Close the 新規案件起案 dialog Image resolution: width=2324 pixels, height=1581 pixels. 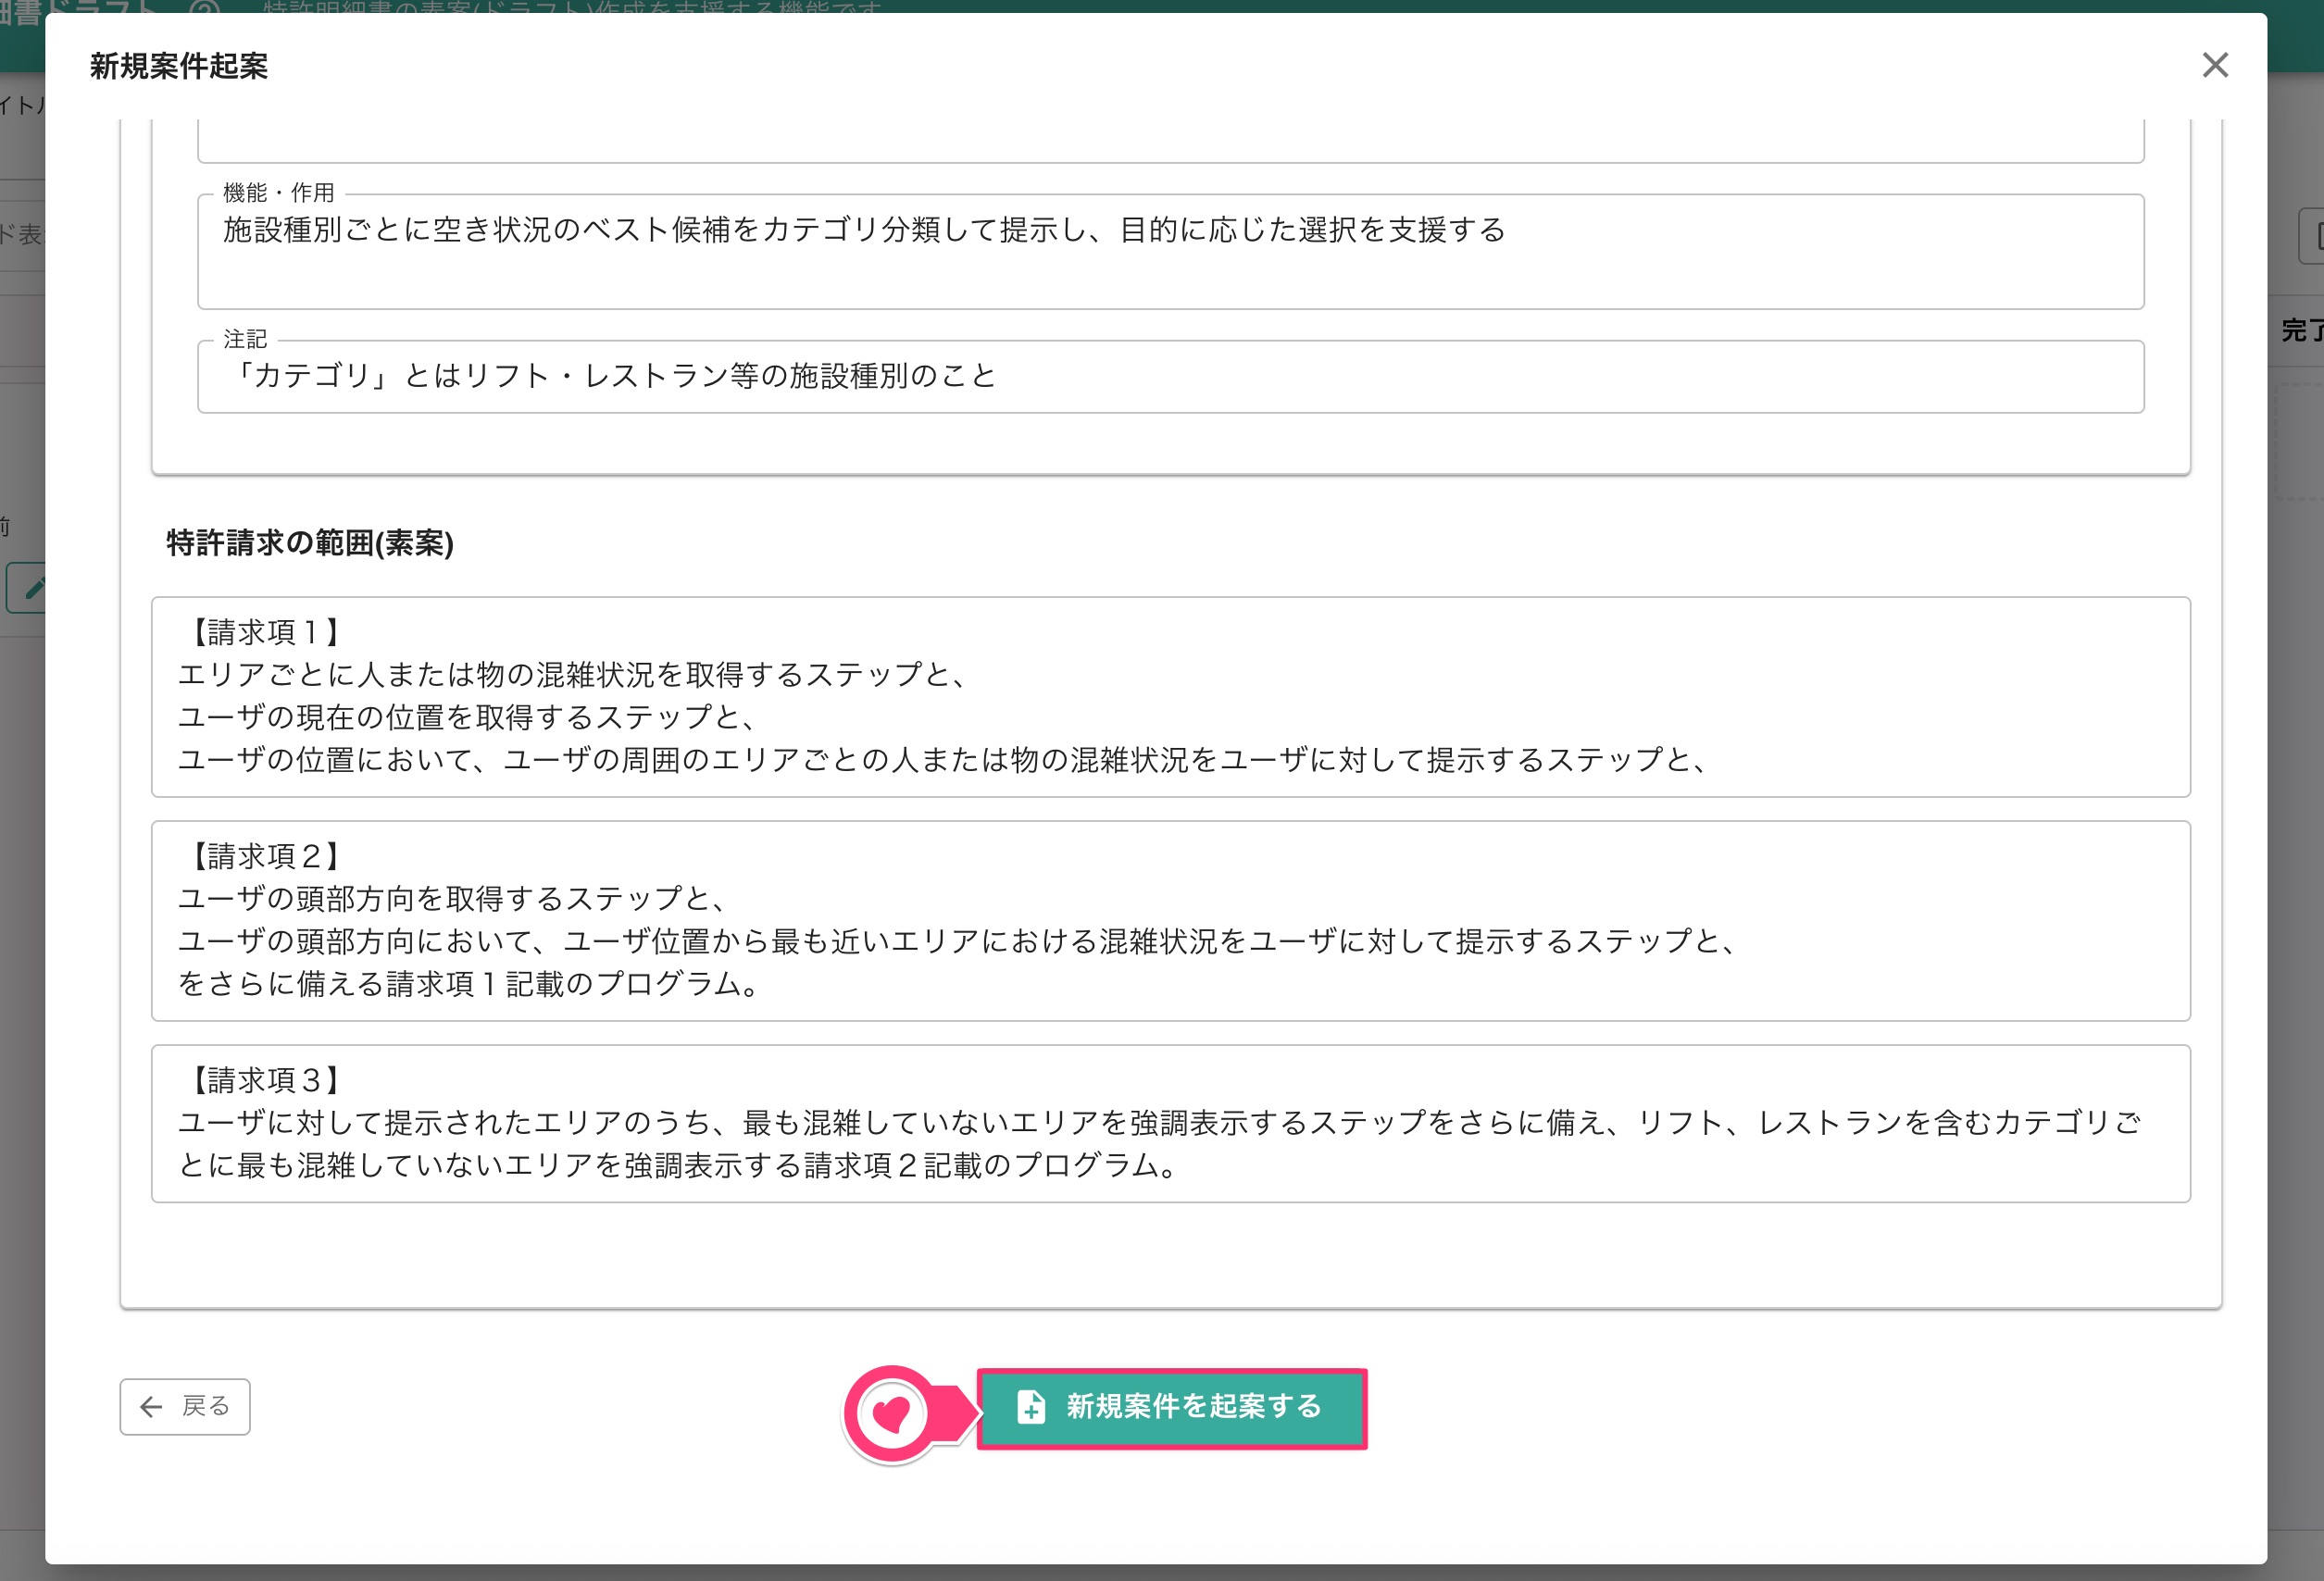coord(2215,66)
